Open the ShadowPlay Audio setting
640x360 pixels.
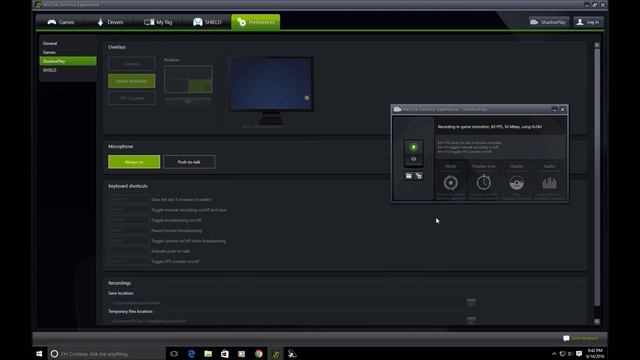coord(549,181)
